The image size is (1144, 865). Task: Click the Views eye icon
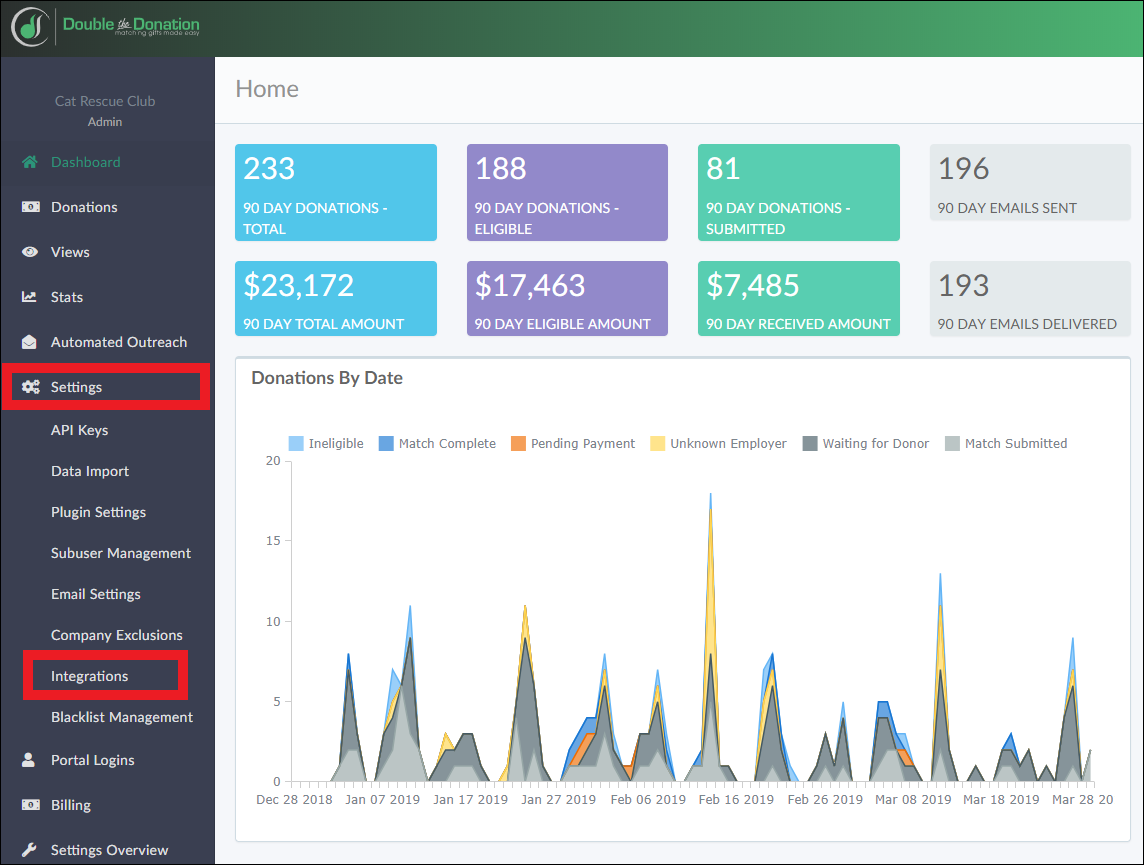click(30, 252)
